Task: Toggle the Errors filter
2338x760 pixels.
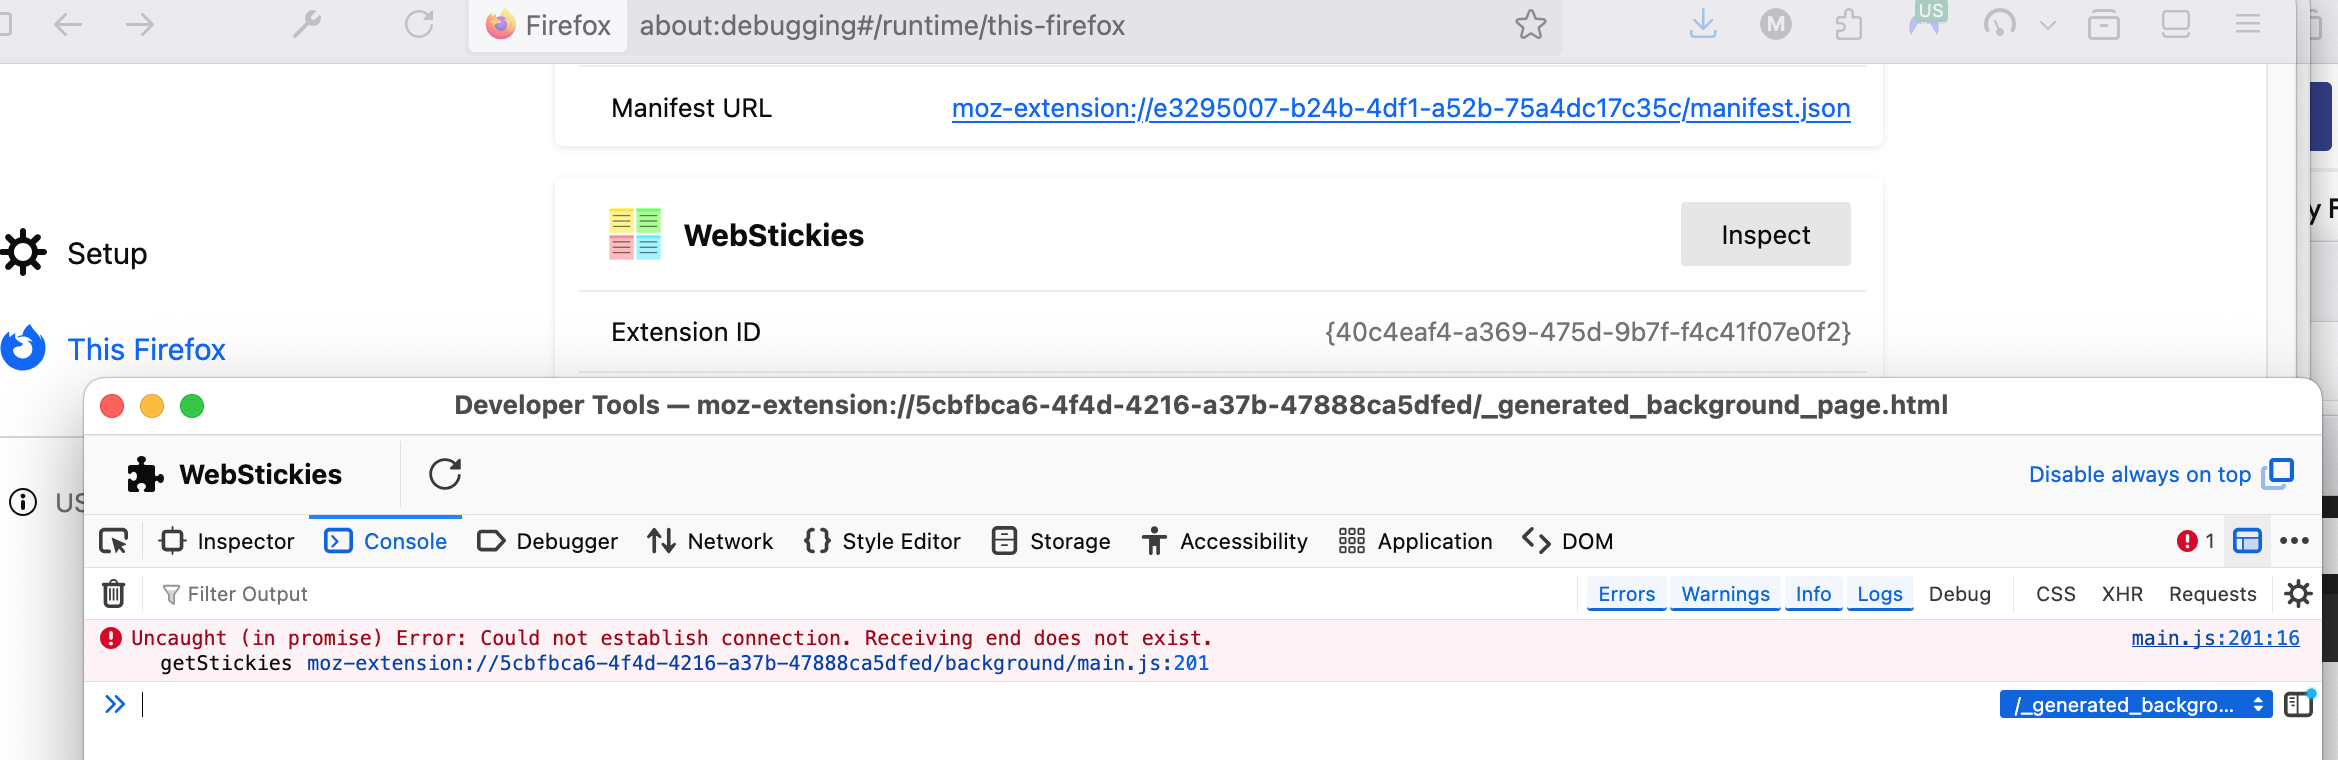Action: 1626,594
